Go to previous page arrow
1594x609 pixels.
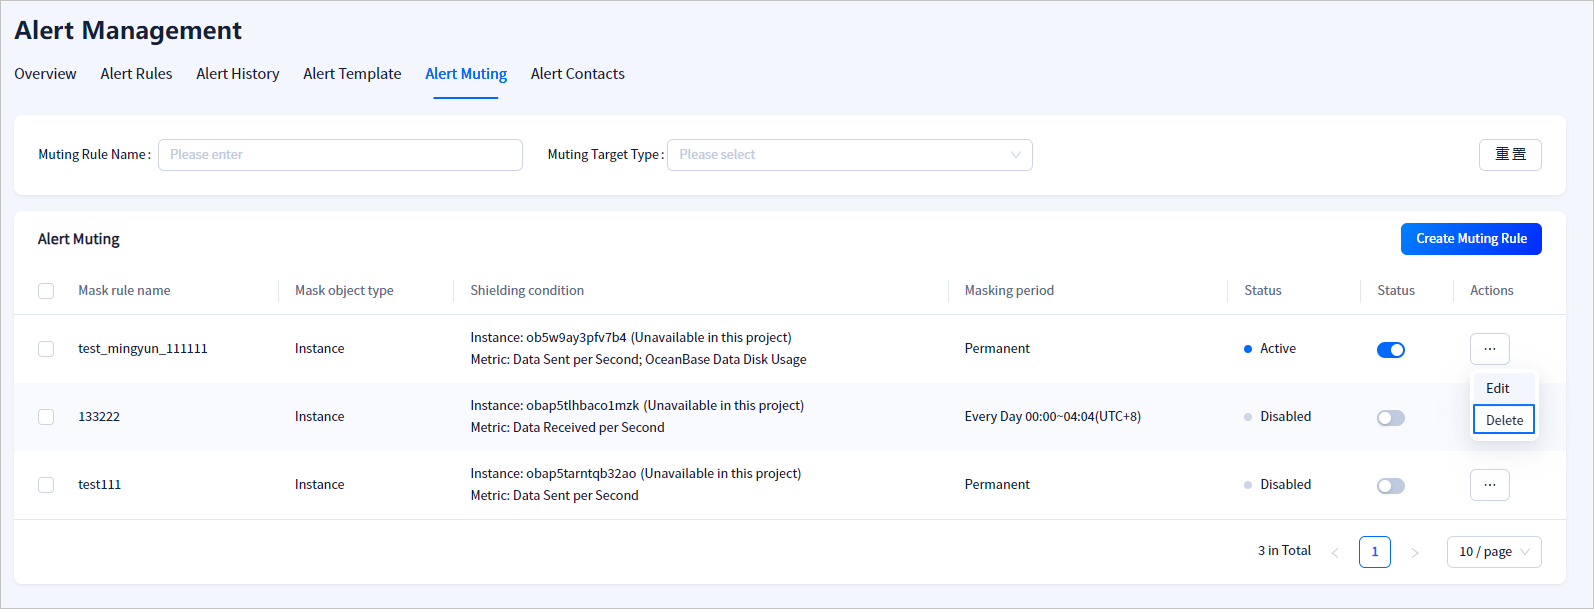[1335, 552]
